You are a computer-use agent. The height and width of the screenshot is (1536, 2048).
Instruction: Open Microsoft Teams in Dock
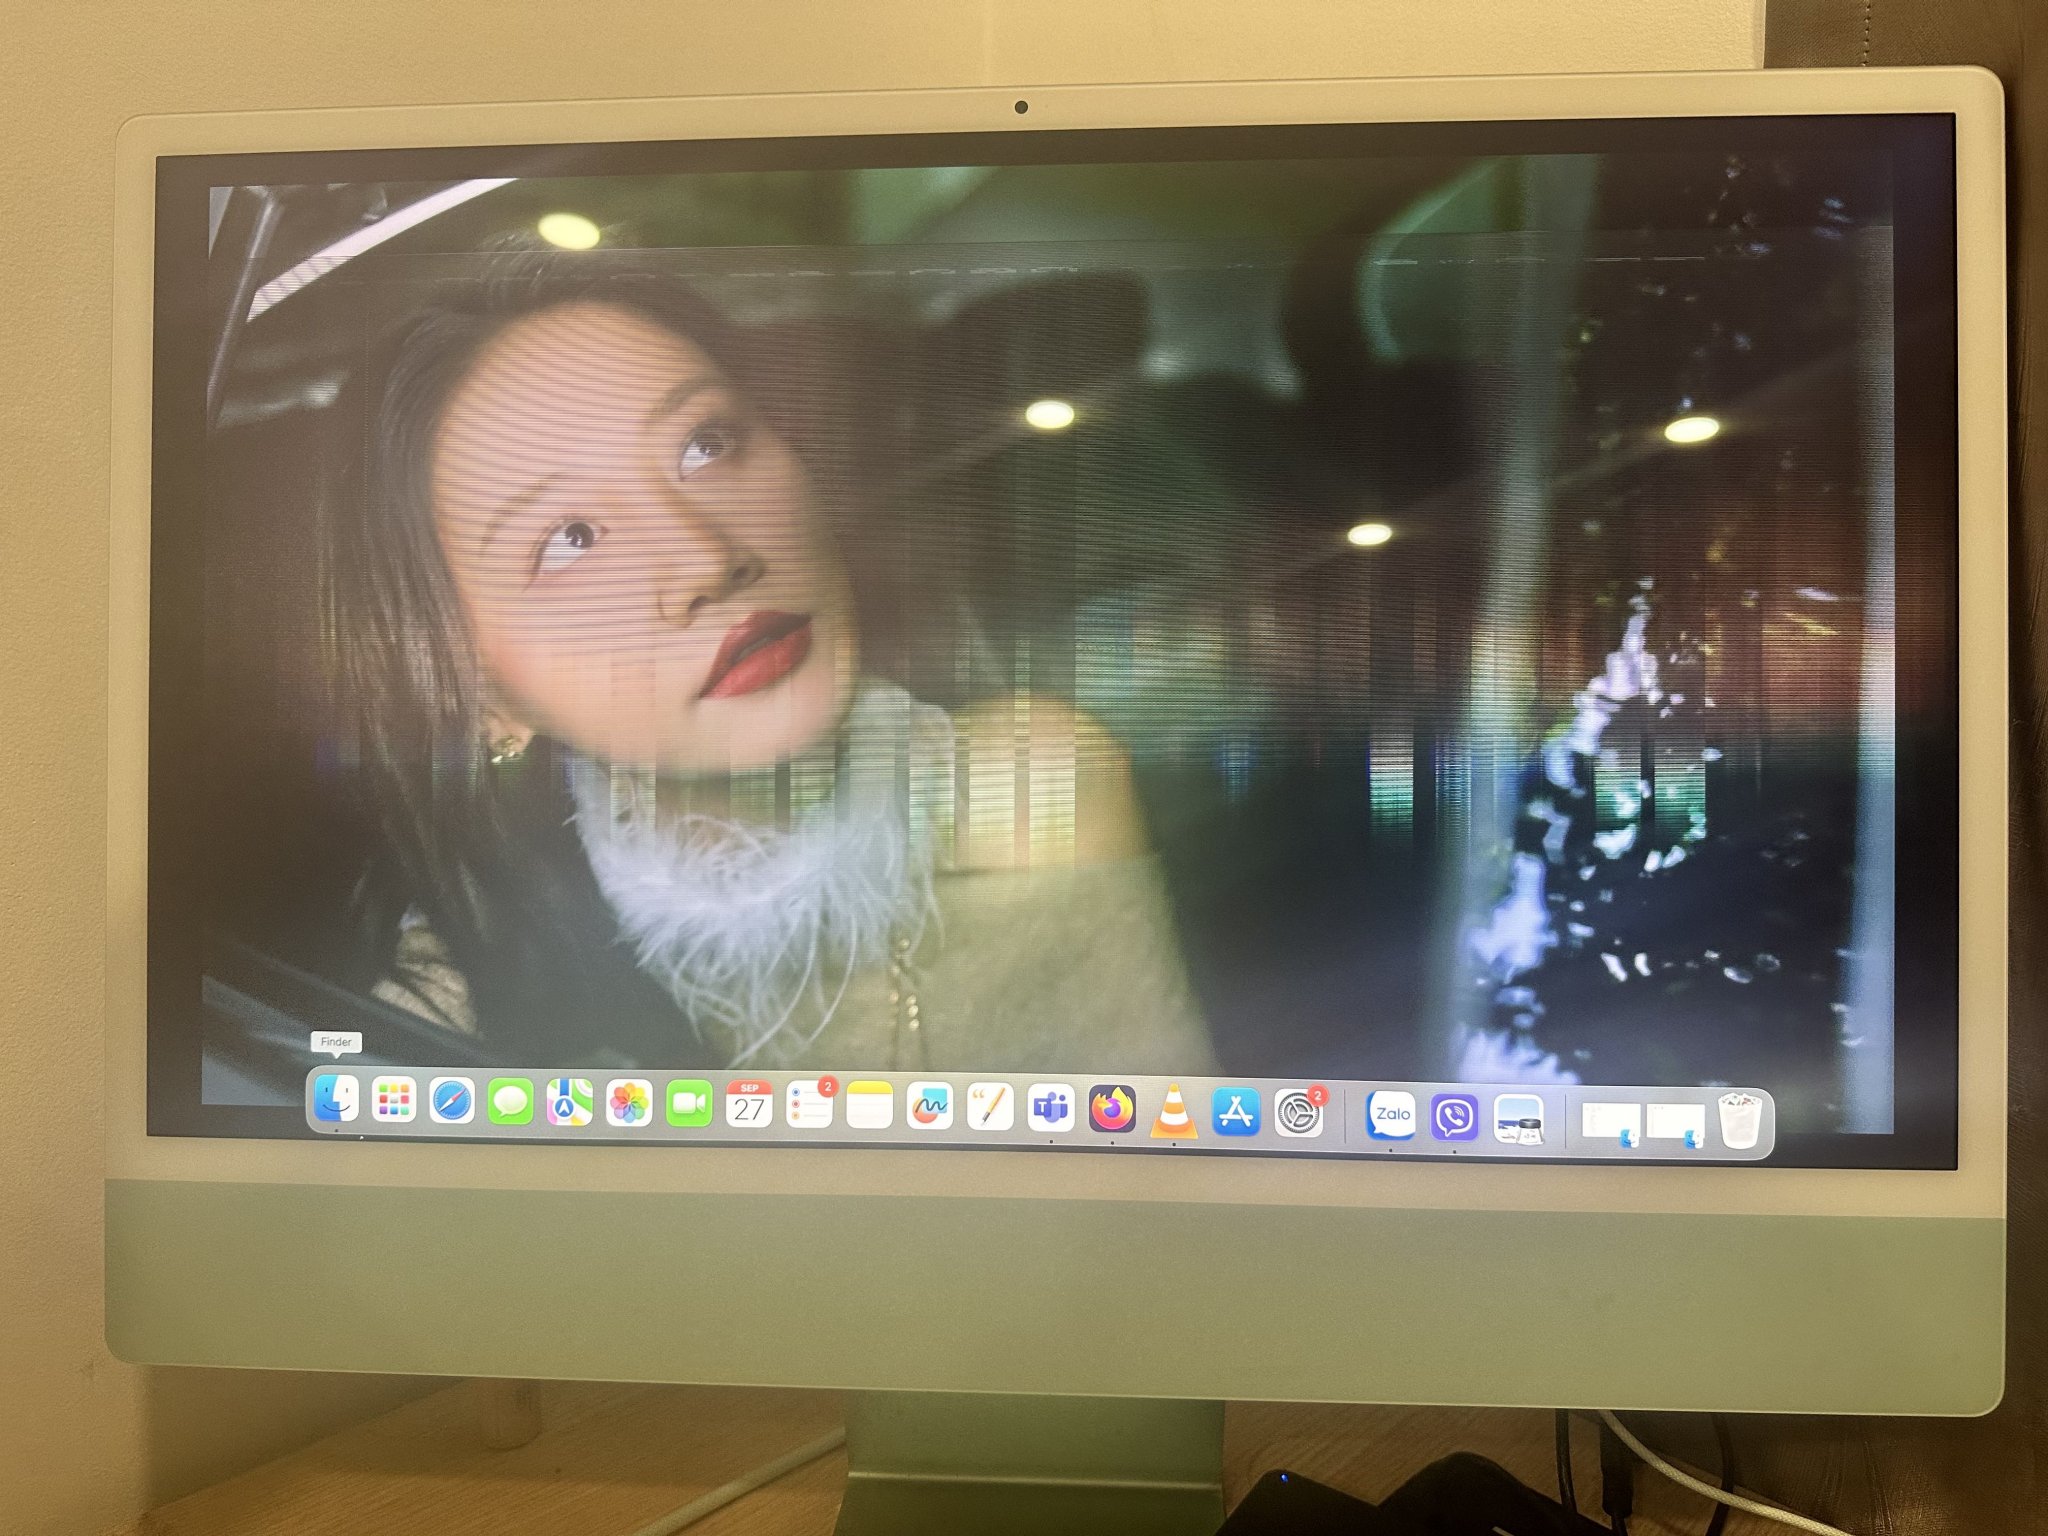point(1051,1109)
